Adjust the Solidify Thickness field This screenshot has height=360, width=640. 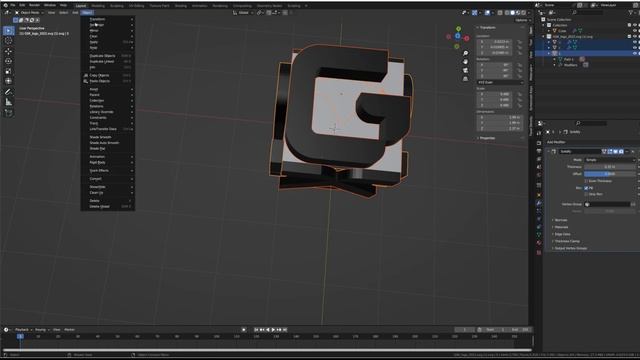[610, 167]
